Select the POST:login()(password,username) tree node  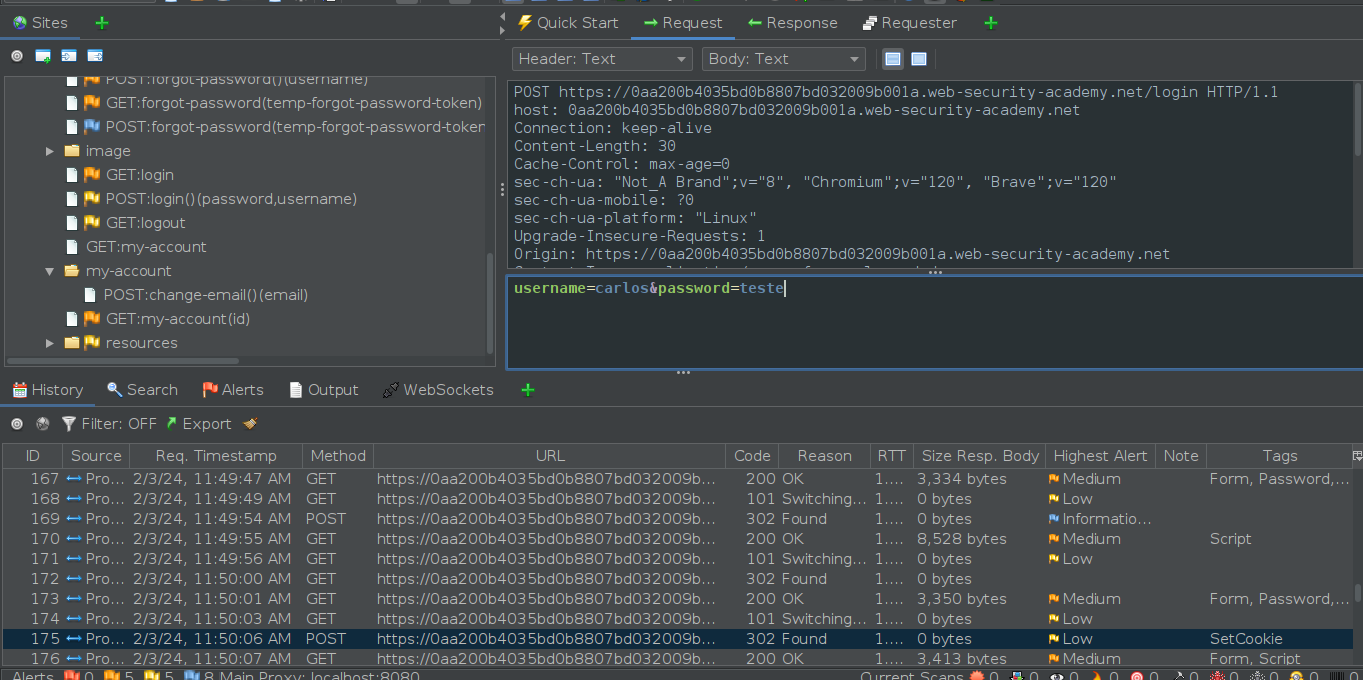pos(231,199)
